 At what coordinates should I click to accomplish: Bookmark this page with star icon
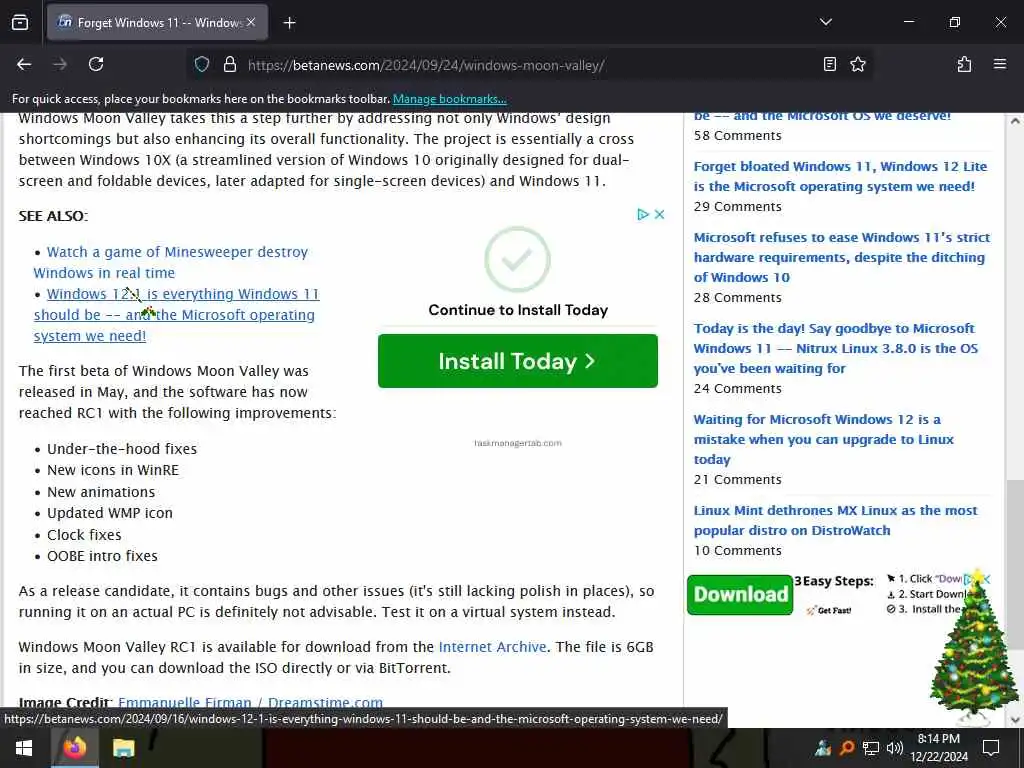click(x=858, y=64)
